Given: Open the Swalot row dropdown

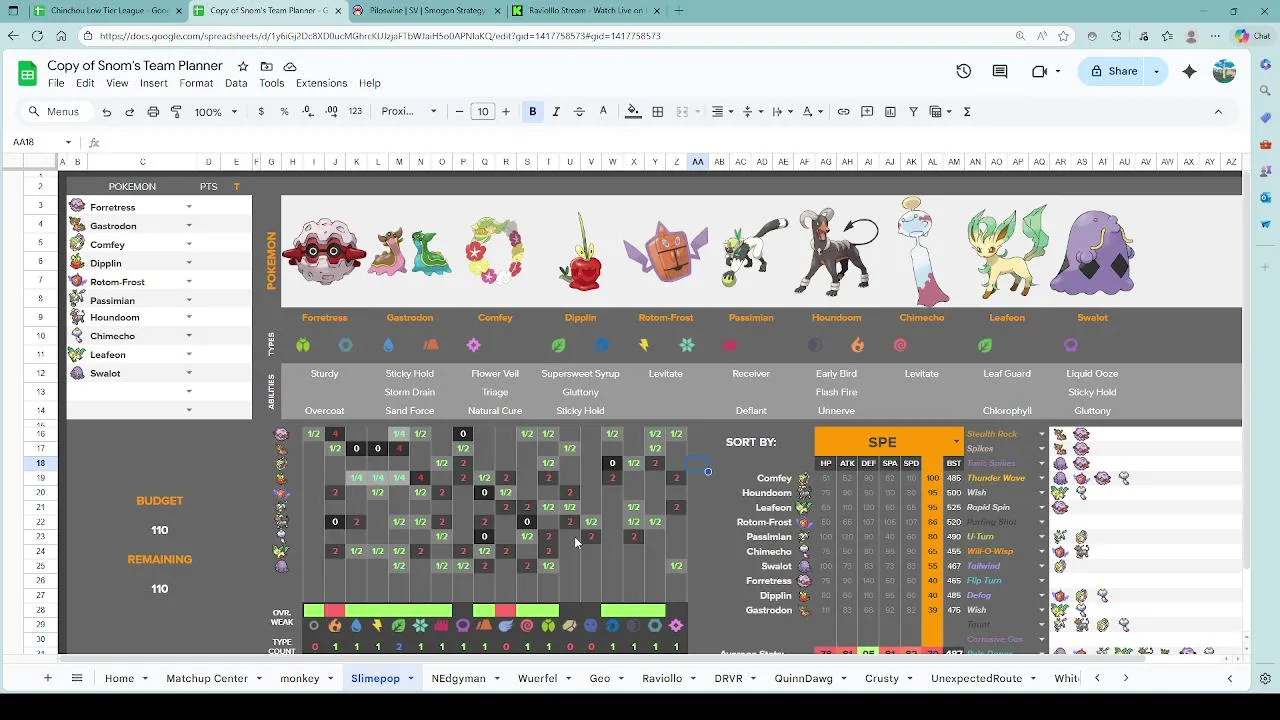Looking at the screenshot, I should coord(189,373).
